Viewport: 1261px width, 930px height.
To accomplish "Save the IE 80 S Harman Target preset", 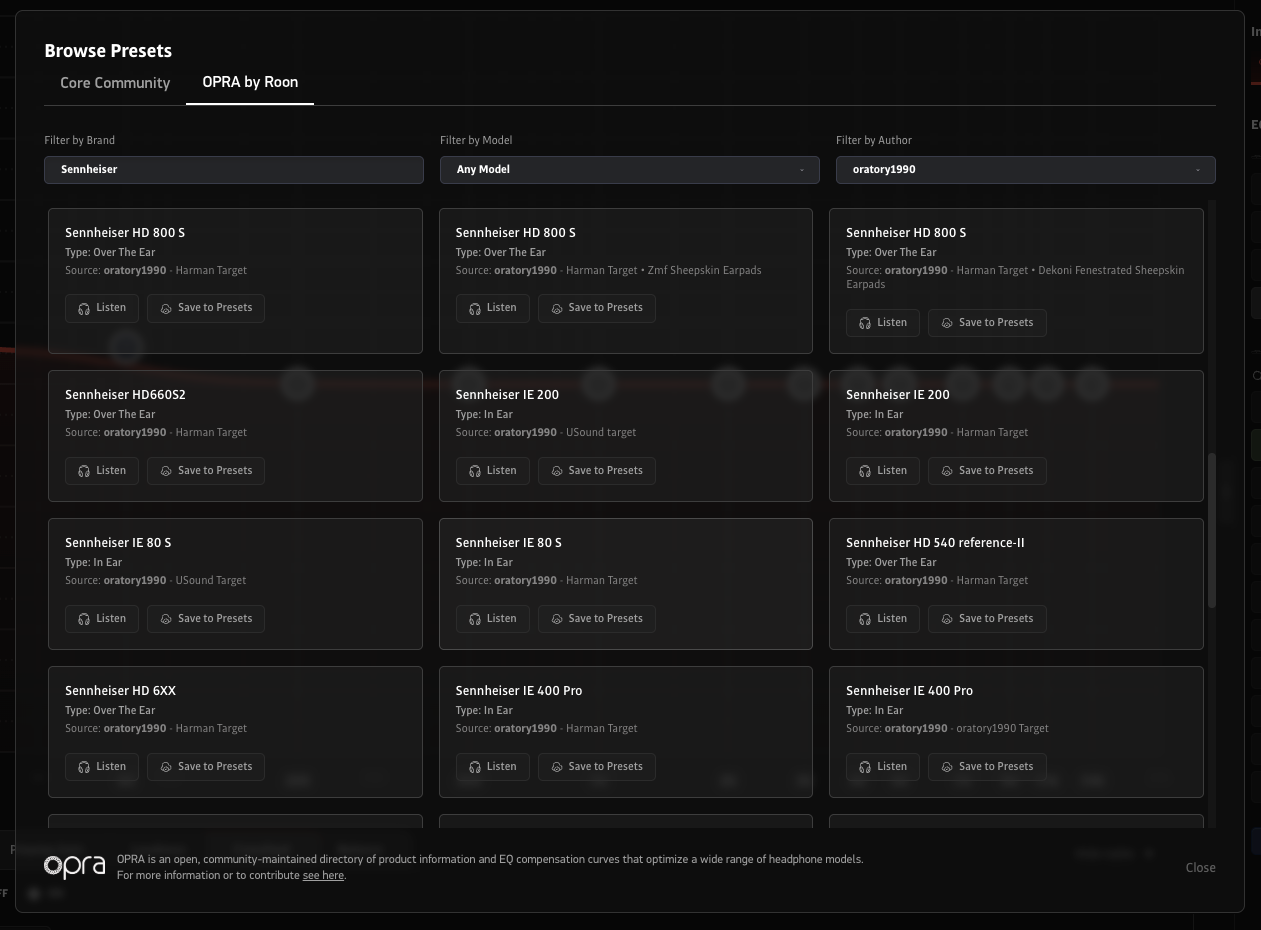I will (x=596, y=619).
